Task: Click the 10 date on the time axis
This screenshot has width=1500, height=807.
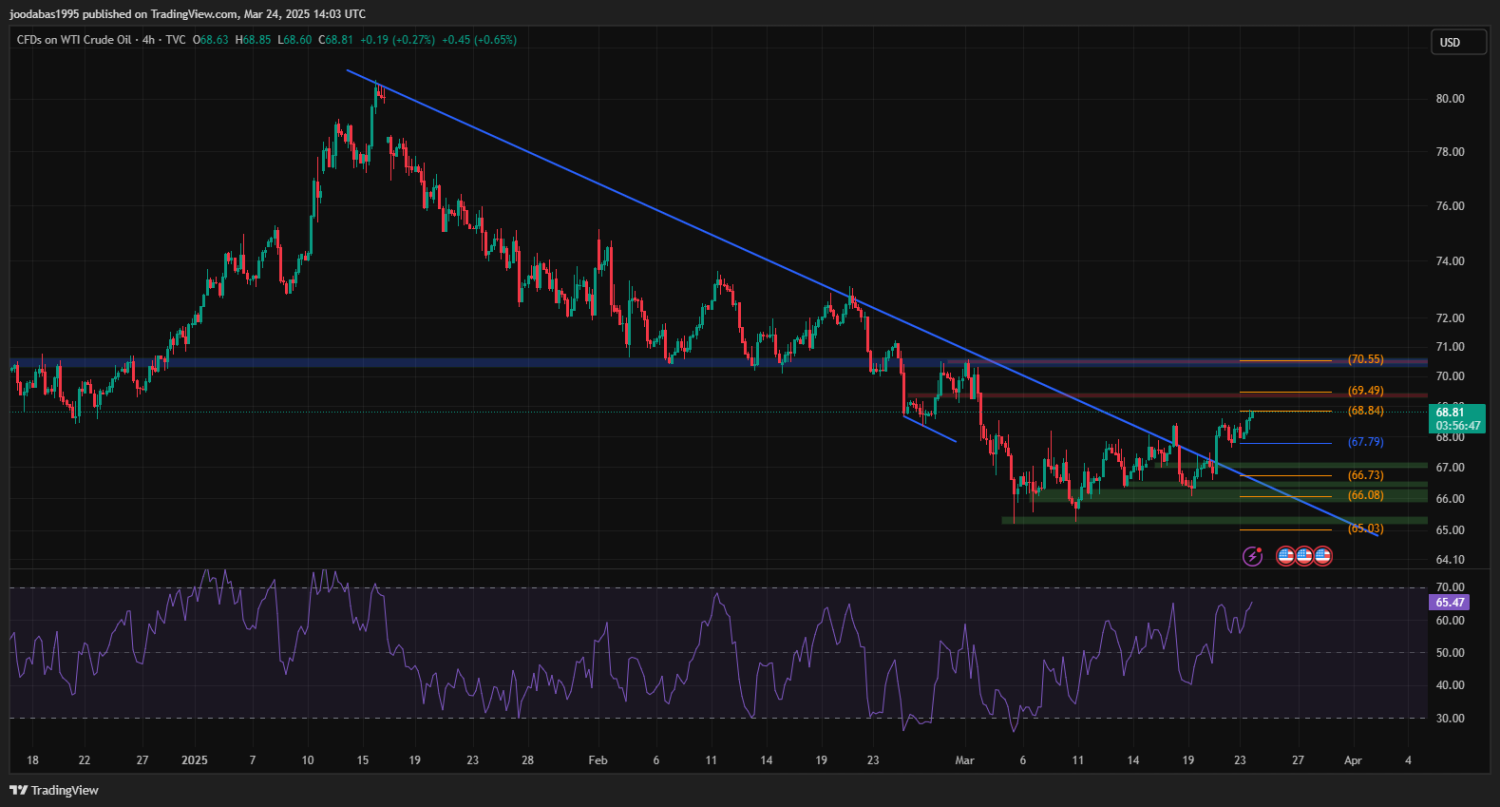Action: click(x=306, y=761)
